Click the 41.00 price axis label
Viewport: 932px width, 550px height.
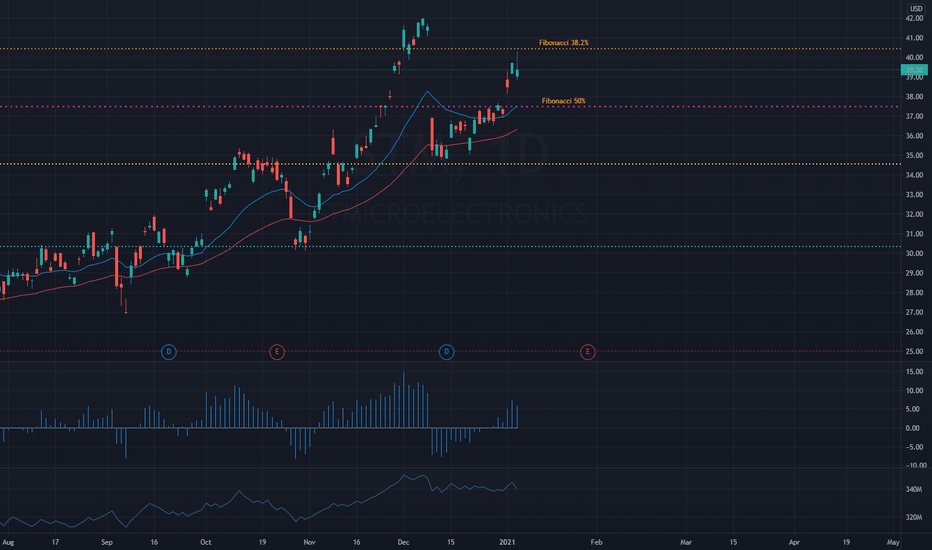point(914,38)
